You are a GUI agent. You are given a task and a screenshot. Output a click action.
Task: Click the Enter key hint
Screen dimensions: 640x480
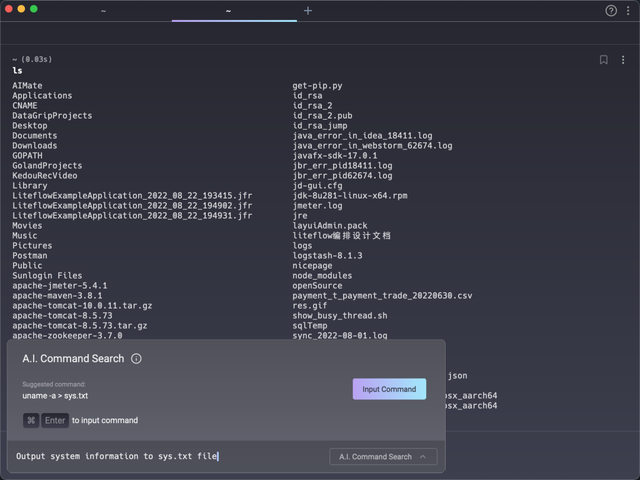coord(55,420)
